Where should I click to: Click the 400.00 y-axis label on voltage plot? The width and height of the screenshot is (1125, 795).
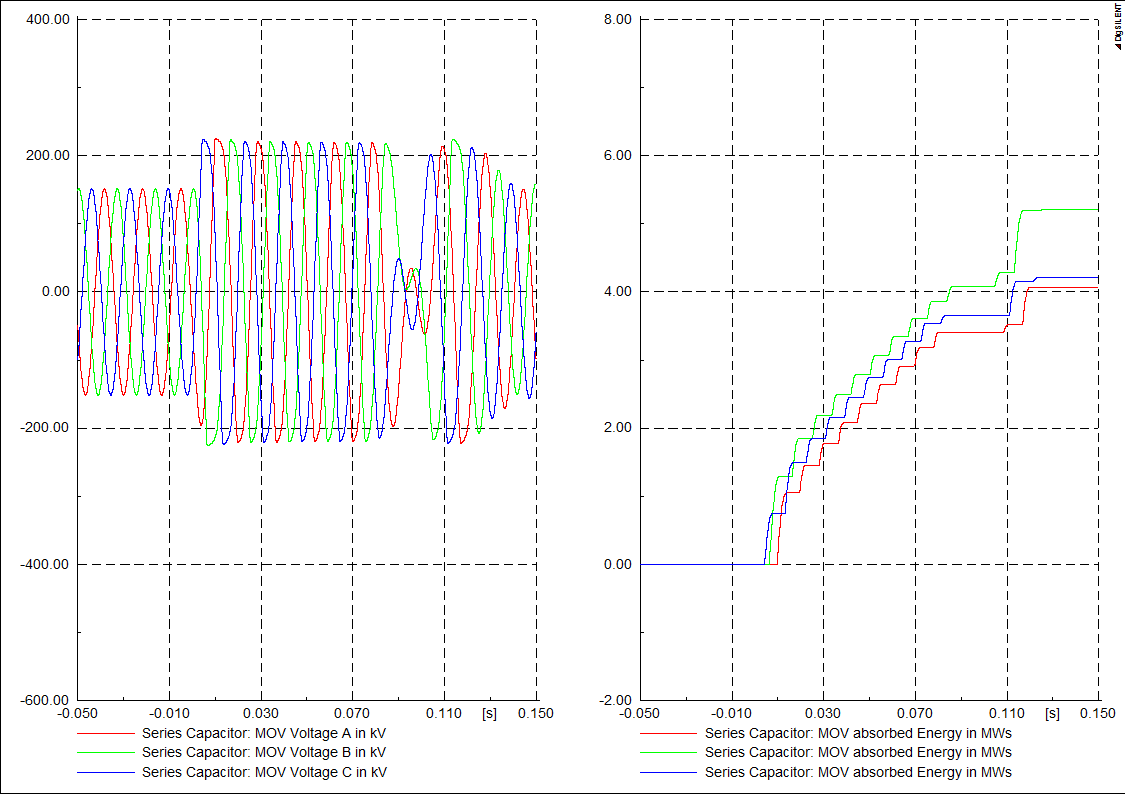[x=48, y=19]
